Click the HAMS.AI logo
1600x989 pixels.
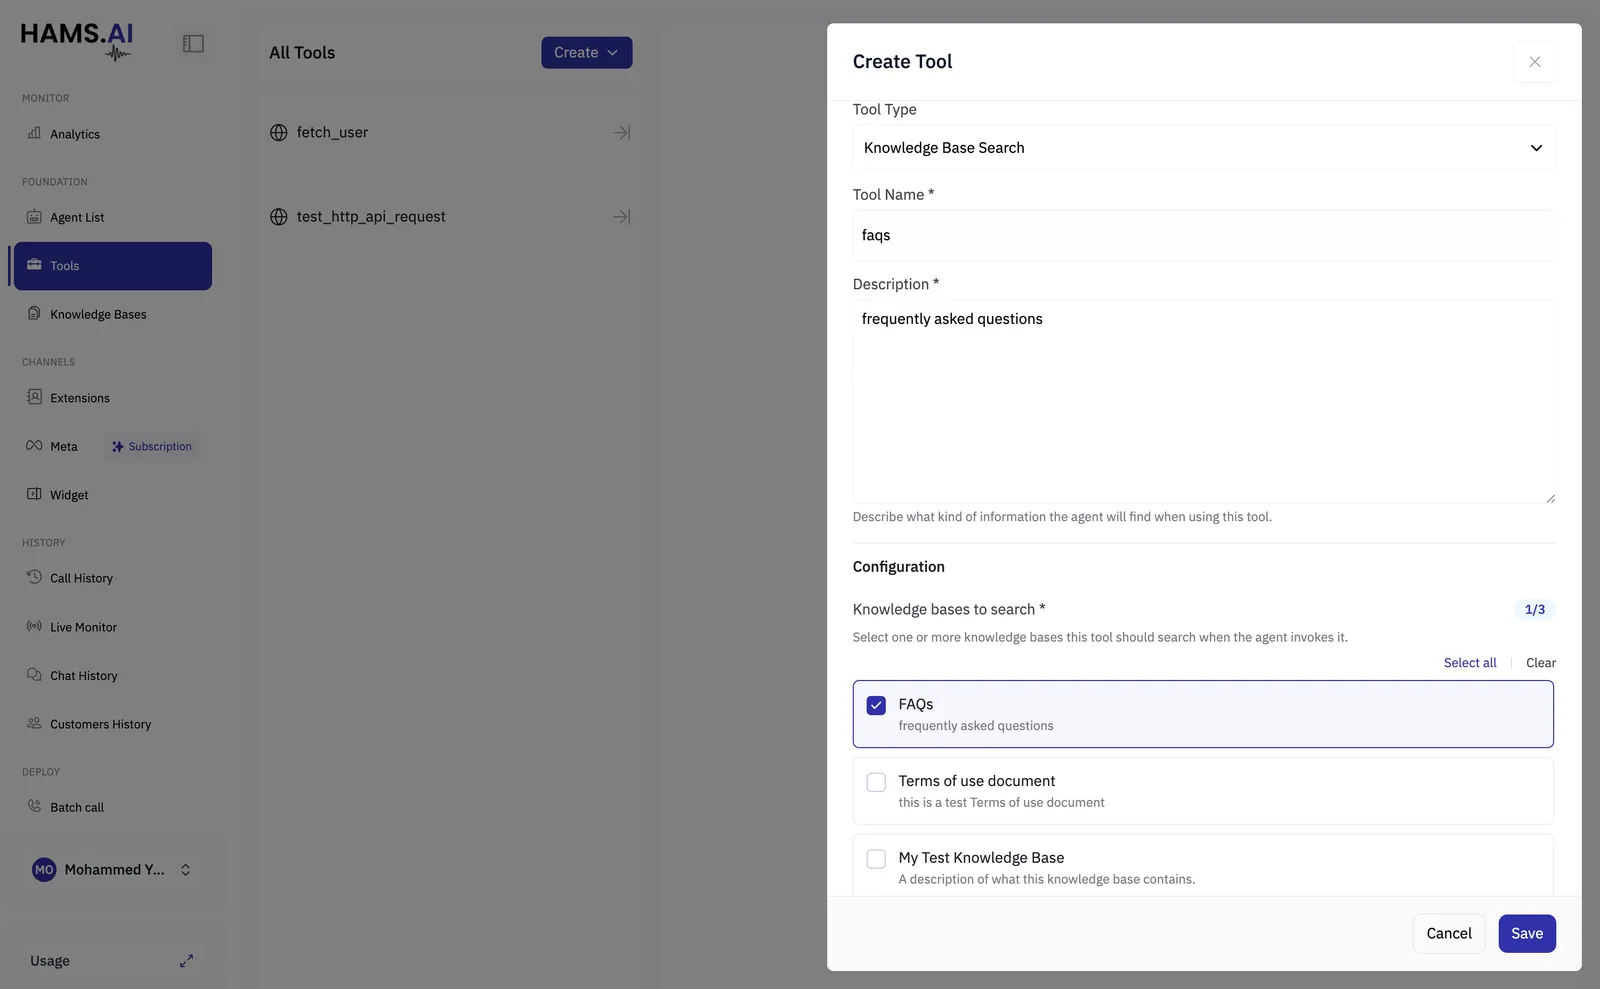(x=77, y=41)
